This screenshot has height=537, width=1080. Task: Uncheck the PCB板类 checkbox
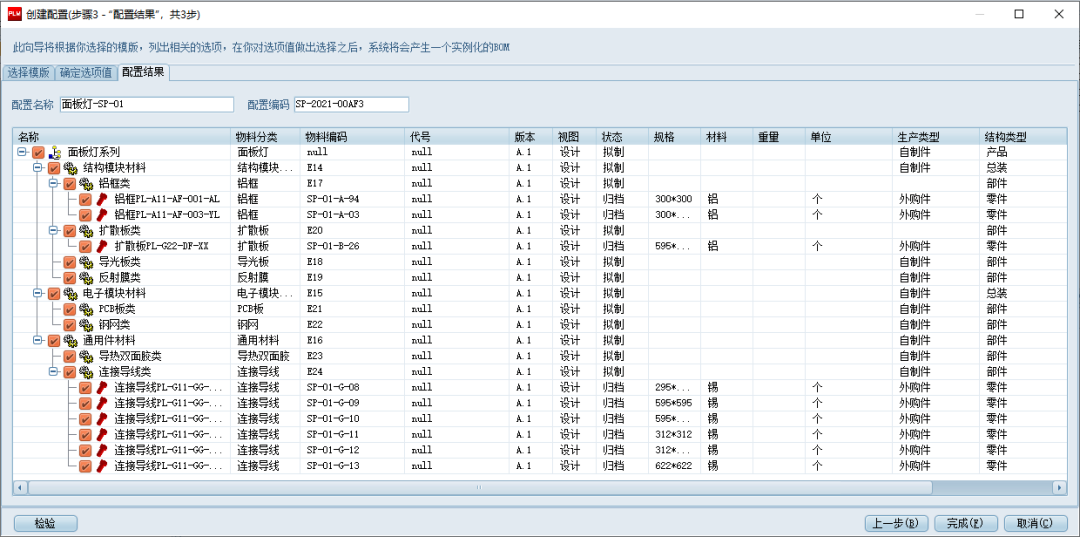click(x=70, y=309)
